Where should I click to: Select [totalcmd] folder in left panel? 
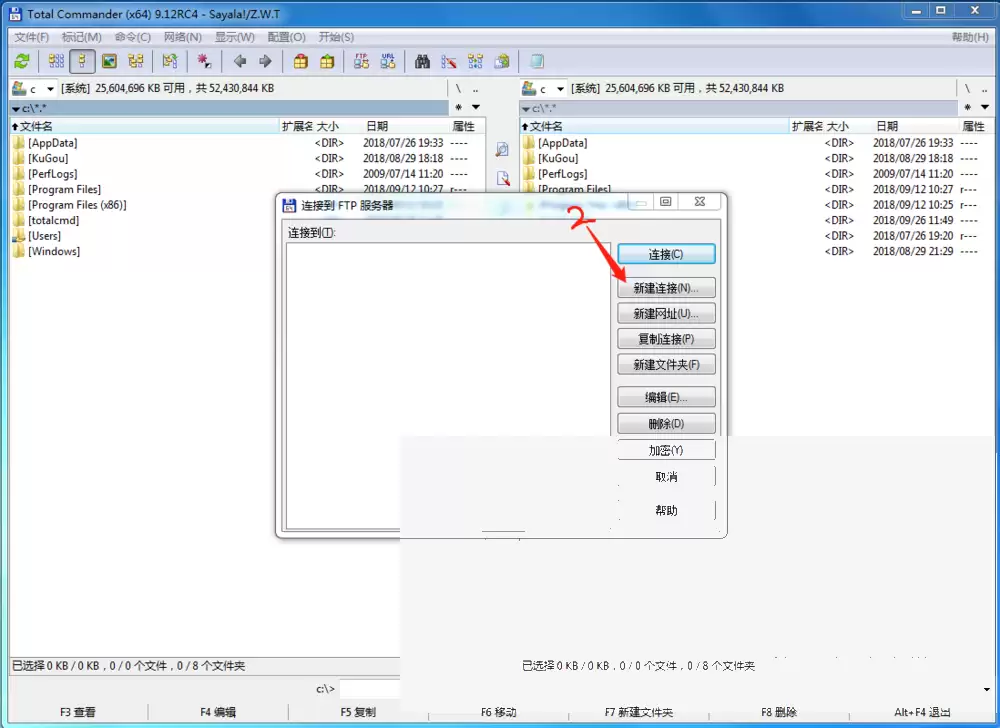[53, 221]
